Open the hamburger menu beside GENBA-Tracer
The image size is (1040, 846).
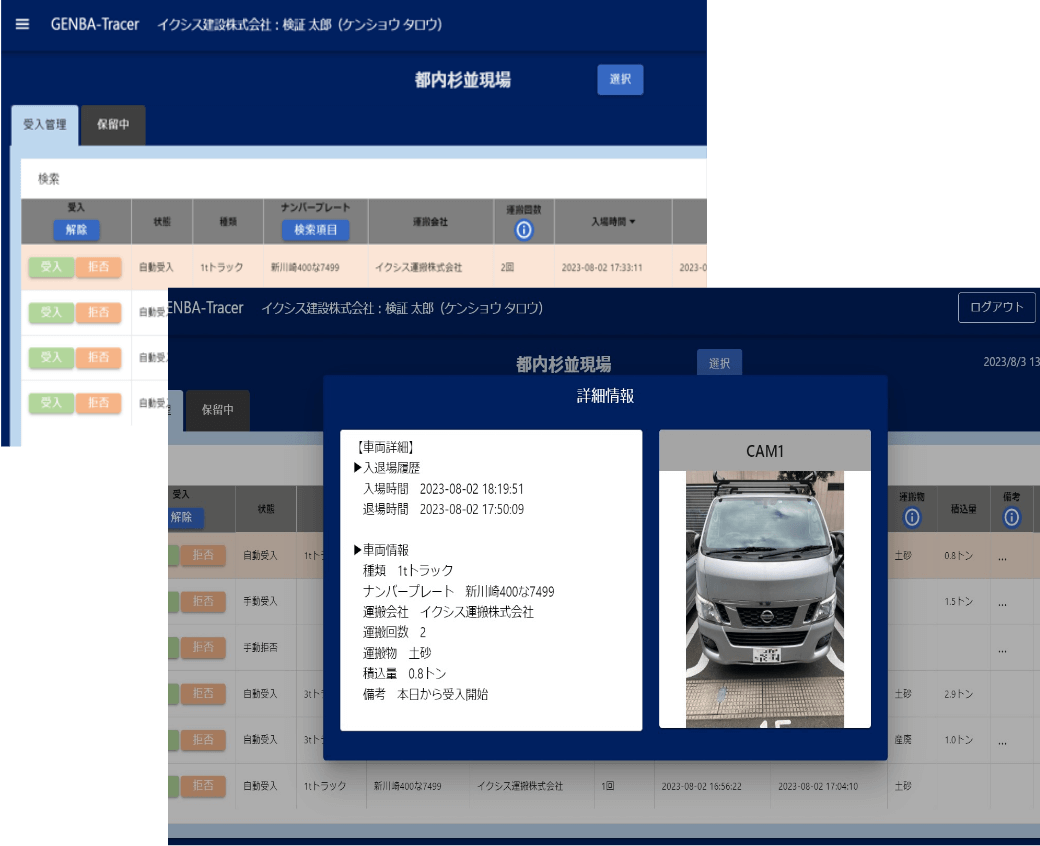point(23,24)
